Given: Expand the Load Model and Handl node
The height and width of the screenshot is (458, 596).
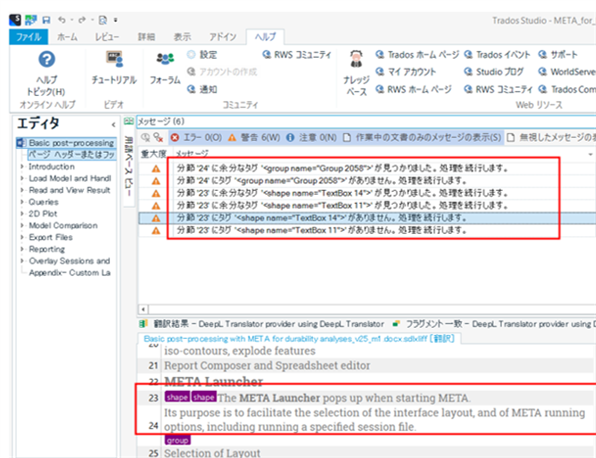Looking at the screenshot, I should 22,178.
